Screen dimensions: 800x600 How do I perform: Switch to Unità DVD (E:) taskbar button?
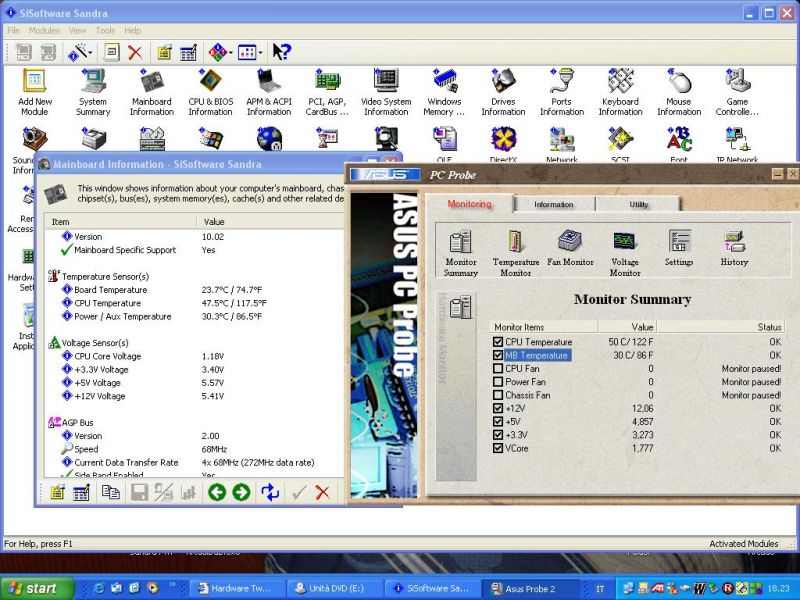point(335,588)
